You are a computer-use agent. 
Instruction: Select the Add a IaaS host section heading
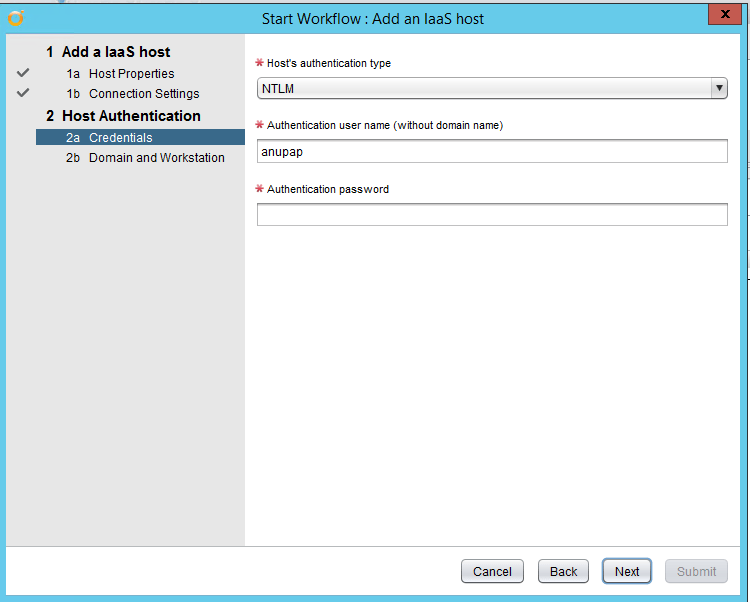pos(115,52)
